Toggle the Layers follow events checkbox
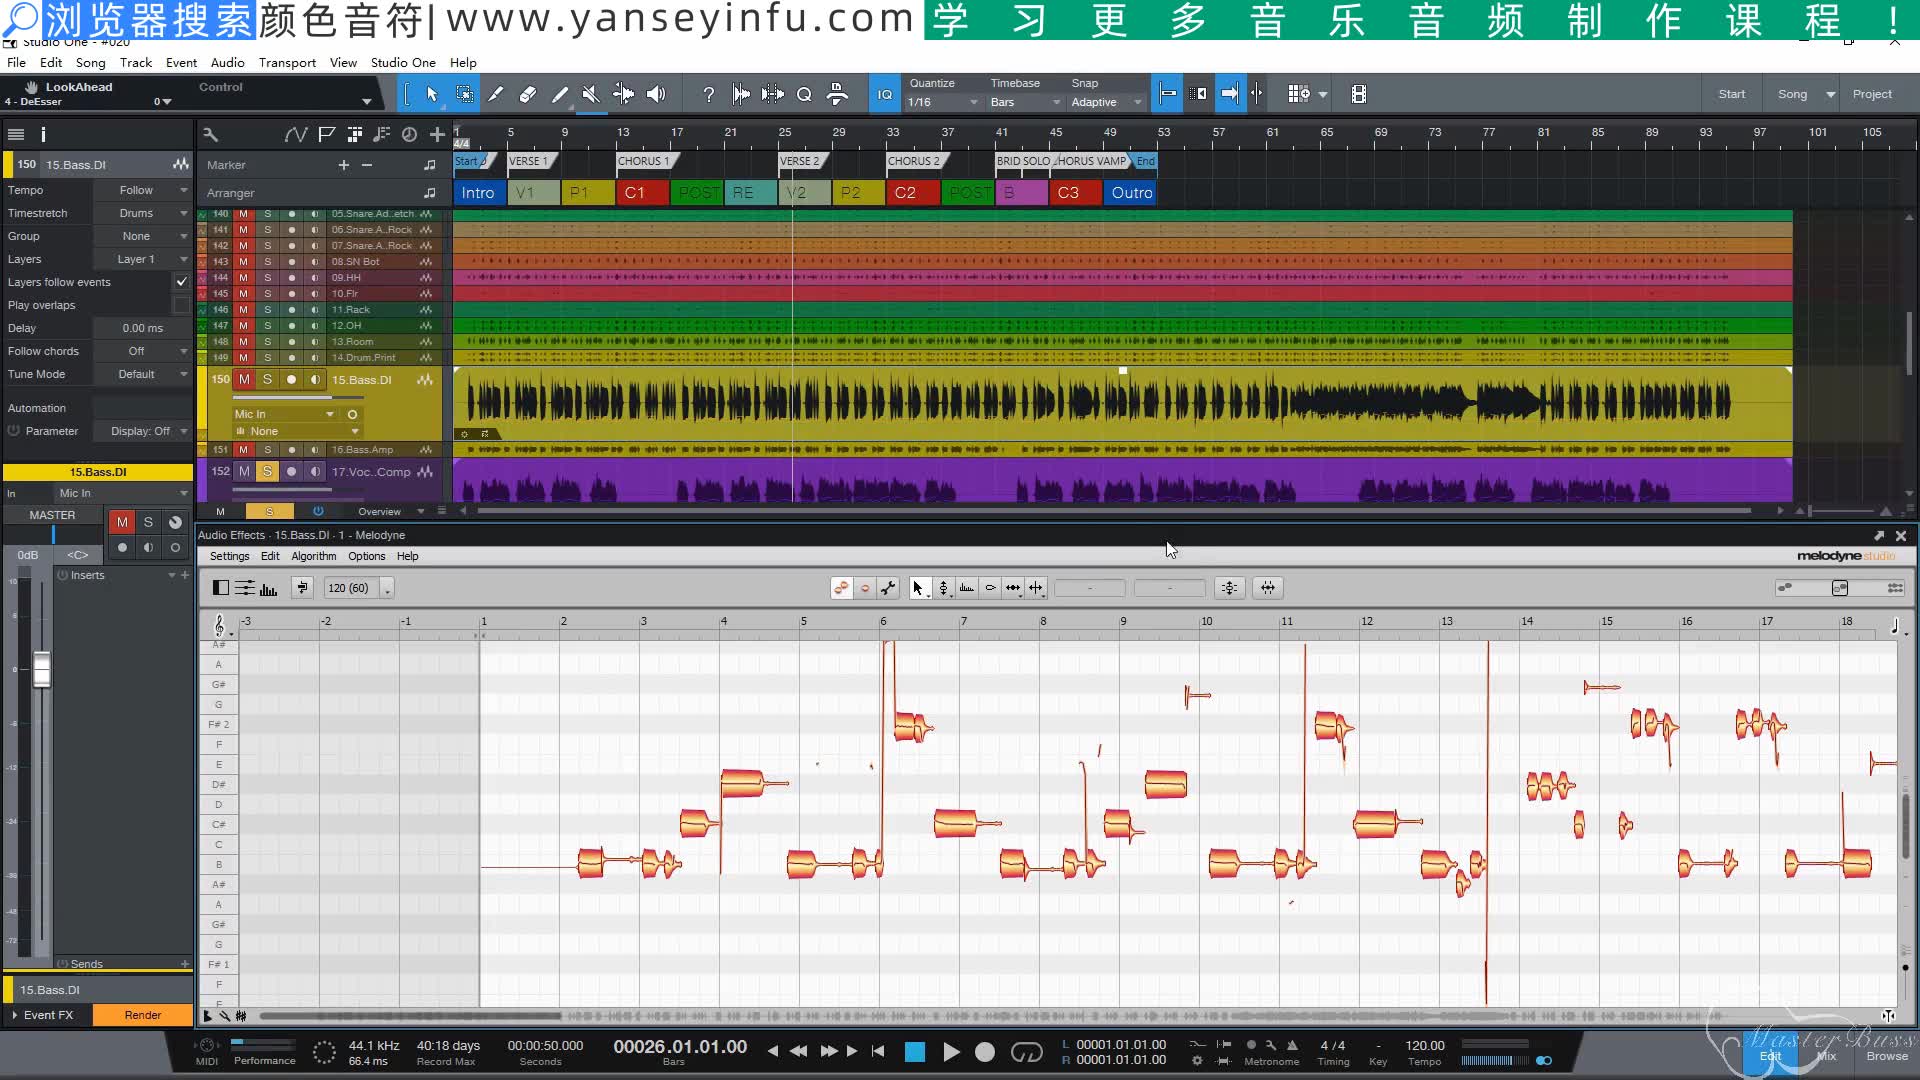Viewport: 1920px width, 1080px height. tap(181, 282)
